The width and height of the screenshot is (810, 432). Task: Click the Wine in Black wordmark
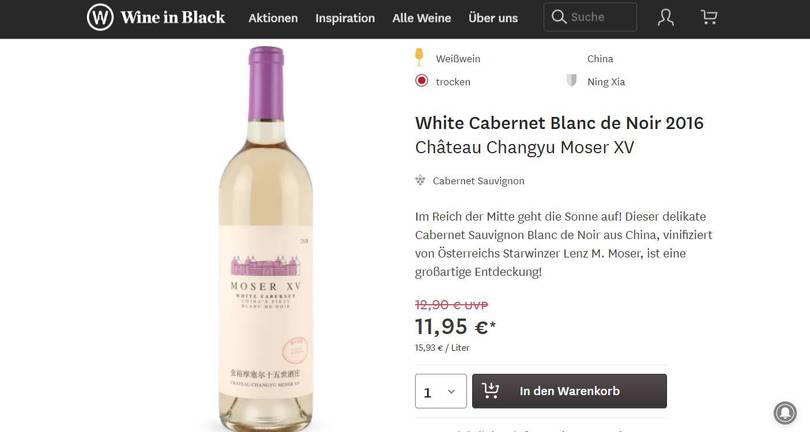tap(173, 17)
